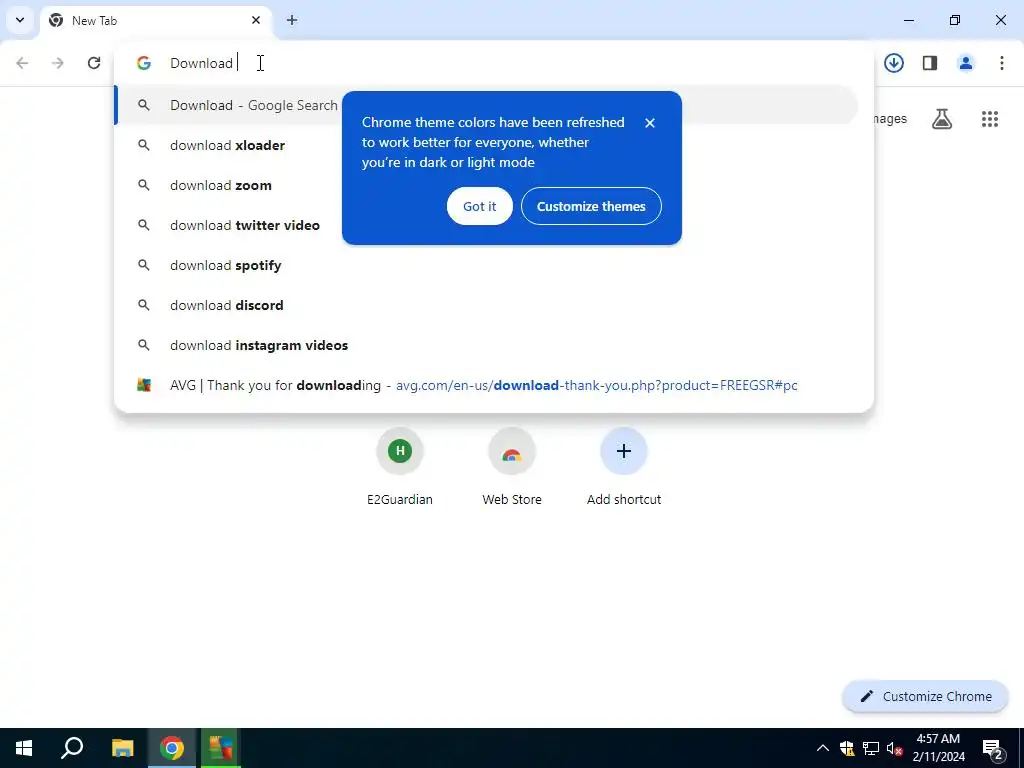The width and height of the screenshot is (1024, 768).
Task: Open the Windows Security tray icon
Action: point(847,748)
